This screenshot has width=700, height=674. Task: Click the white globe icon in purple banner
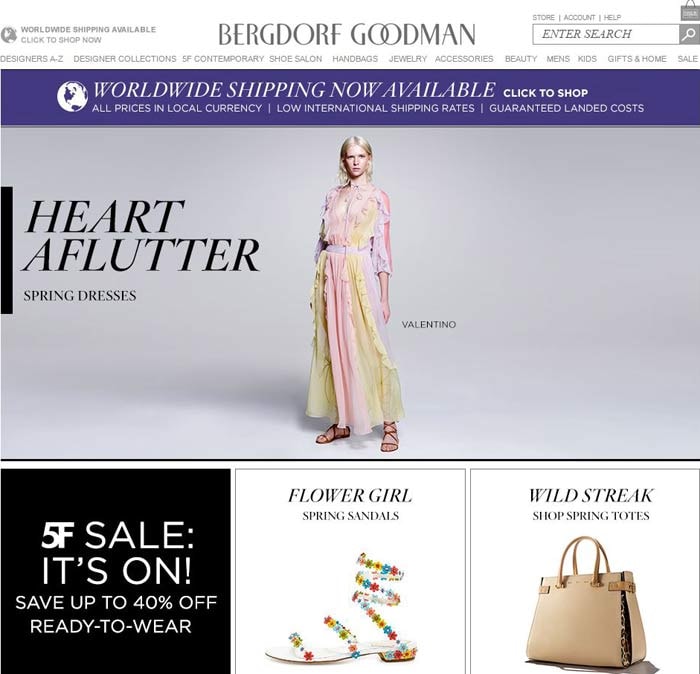click(x=72, y=96)
